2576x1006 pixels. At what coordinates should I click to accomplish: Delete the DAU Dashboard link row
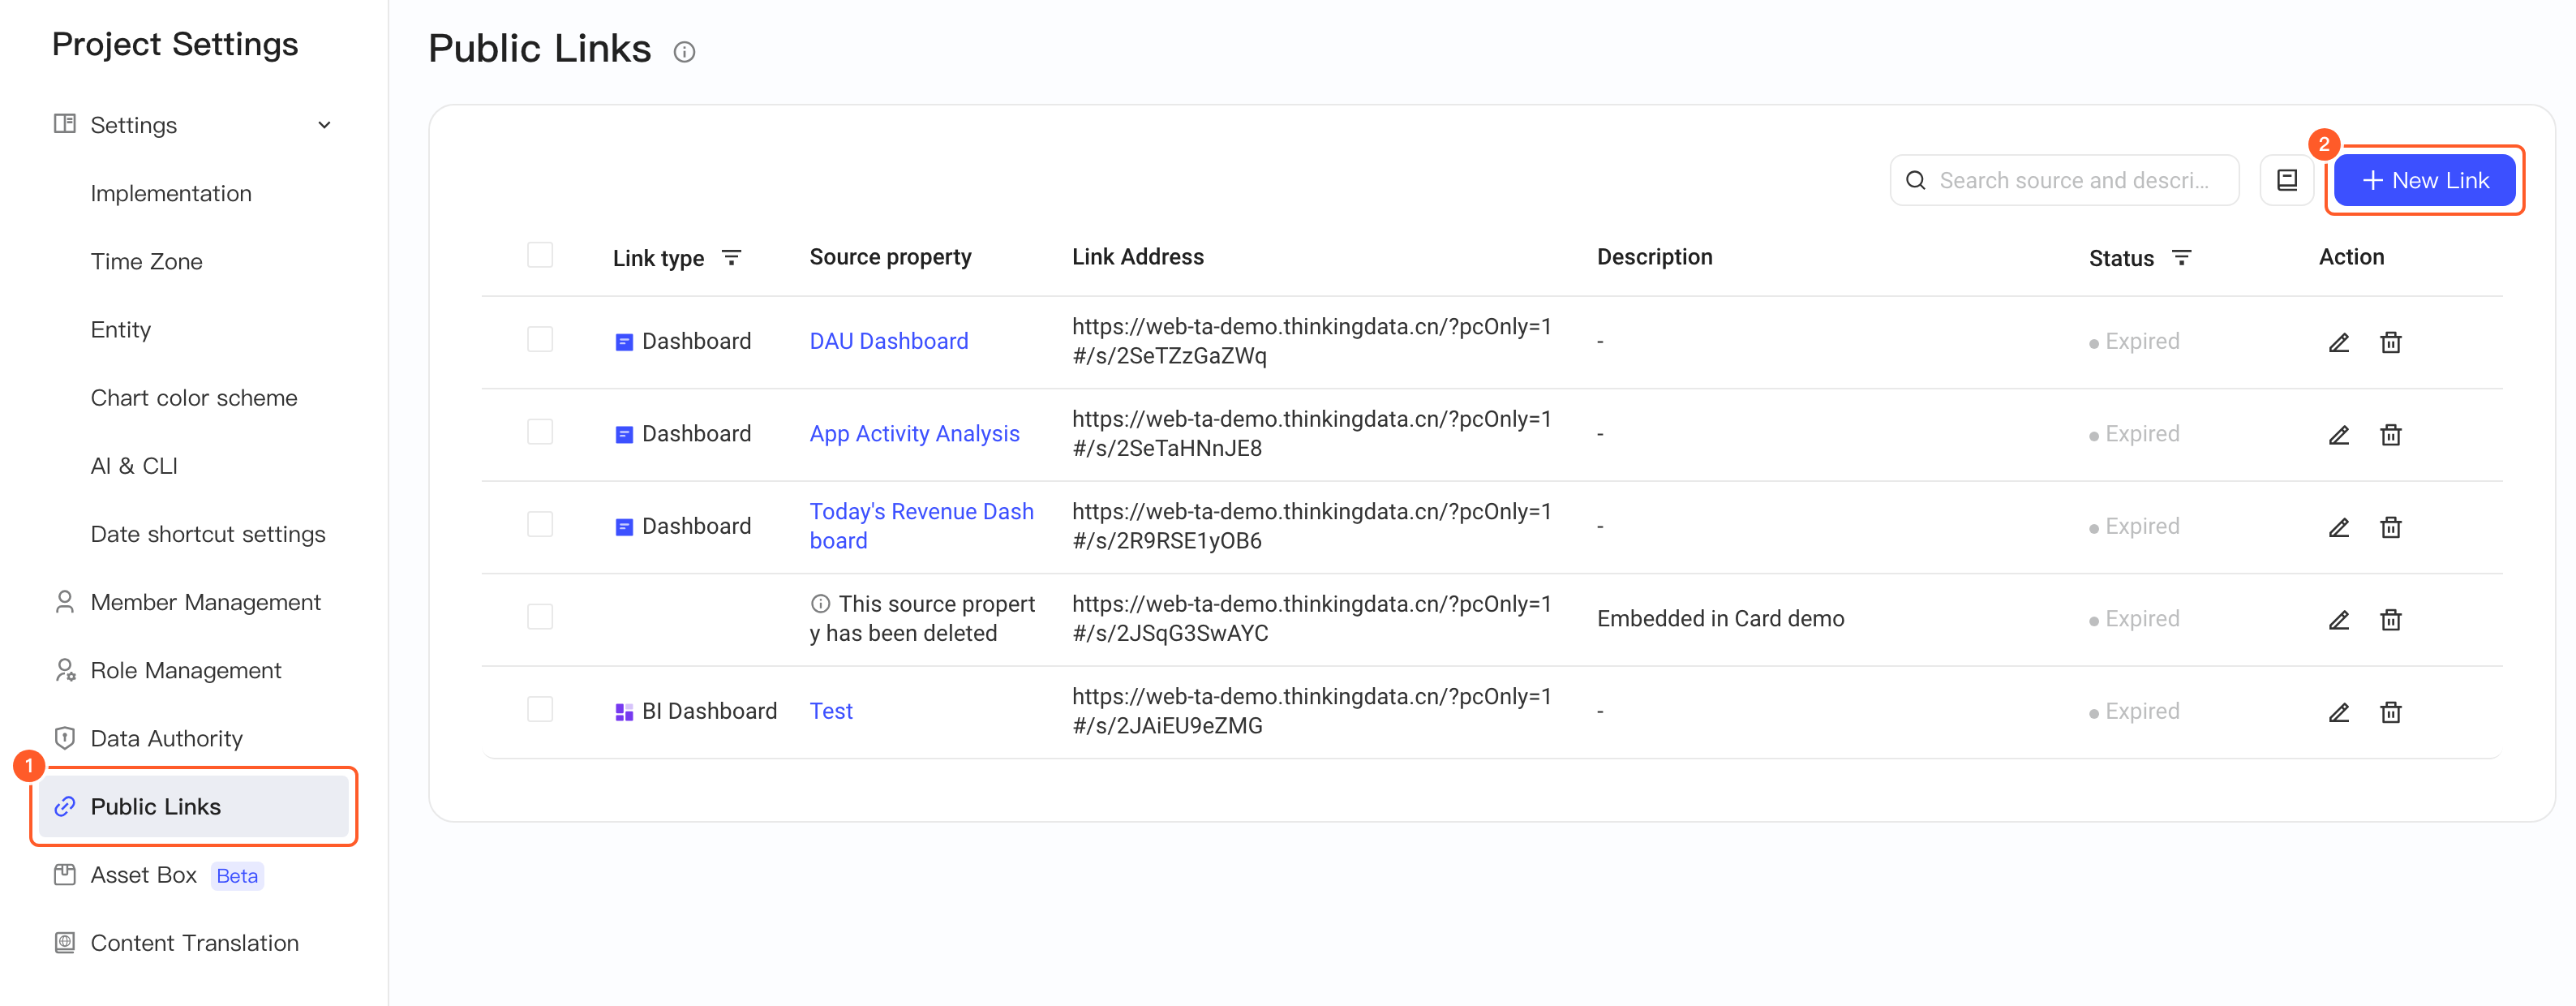pos(2390,342)
